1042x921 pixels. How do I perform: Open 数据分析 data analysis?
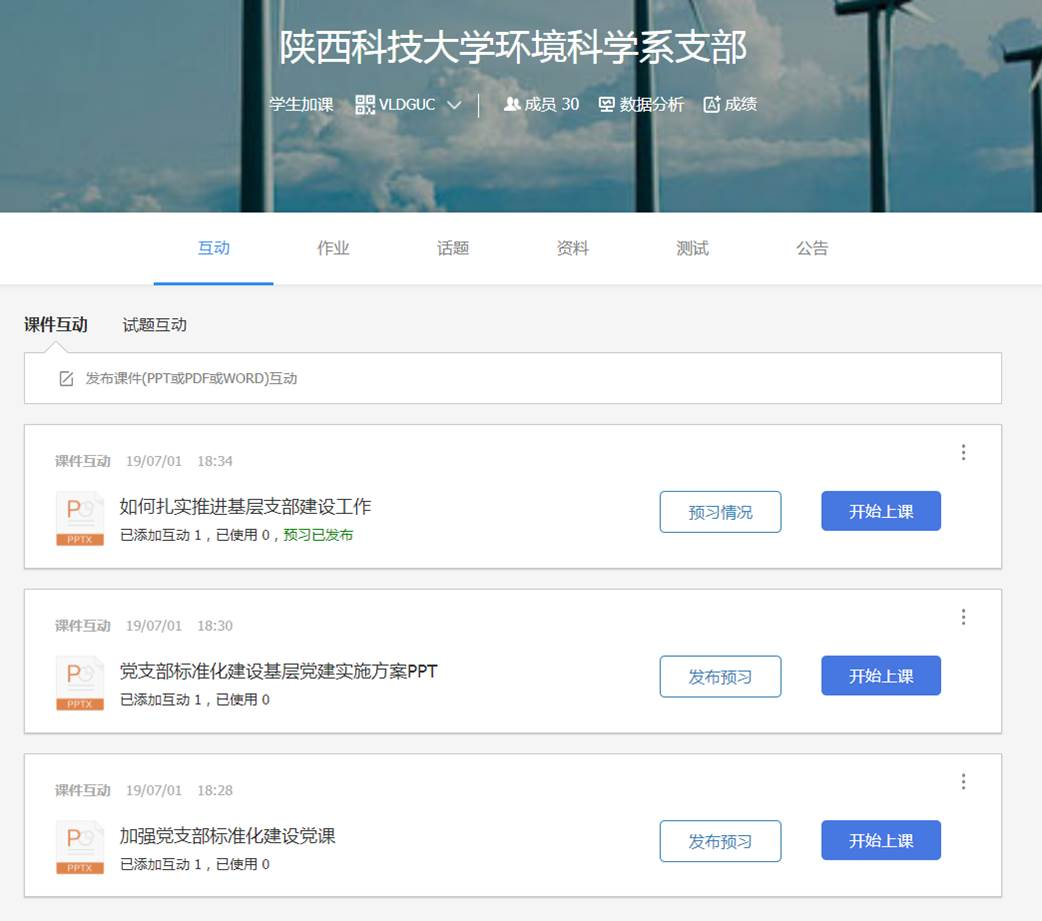641,104
